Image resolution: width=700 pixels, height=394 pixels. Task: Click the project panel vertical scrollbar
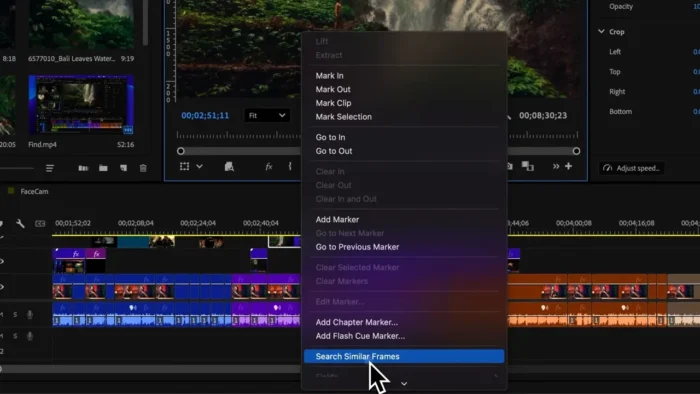[x=145, y=22]
